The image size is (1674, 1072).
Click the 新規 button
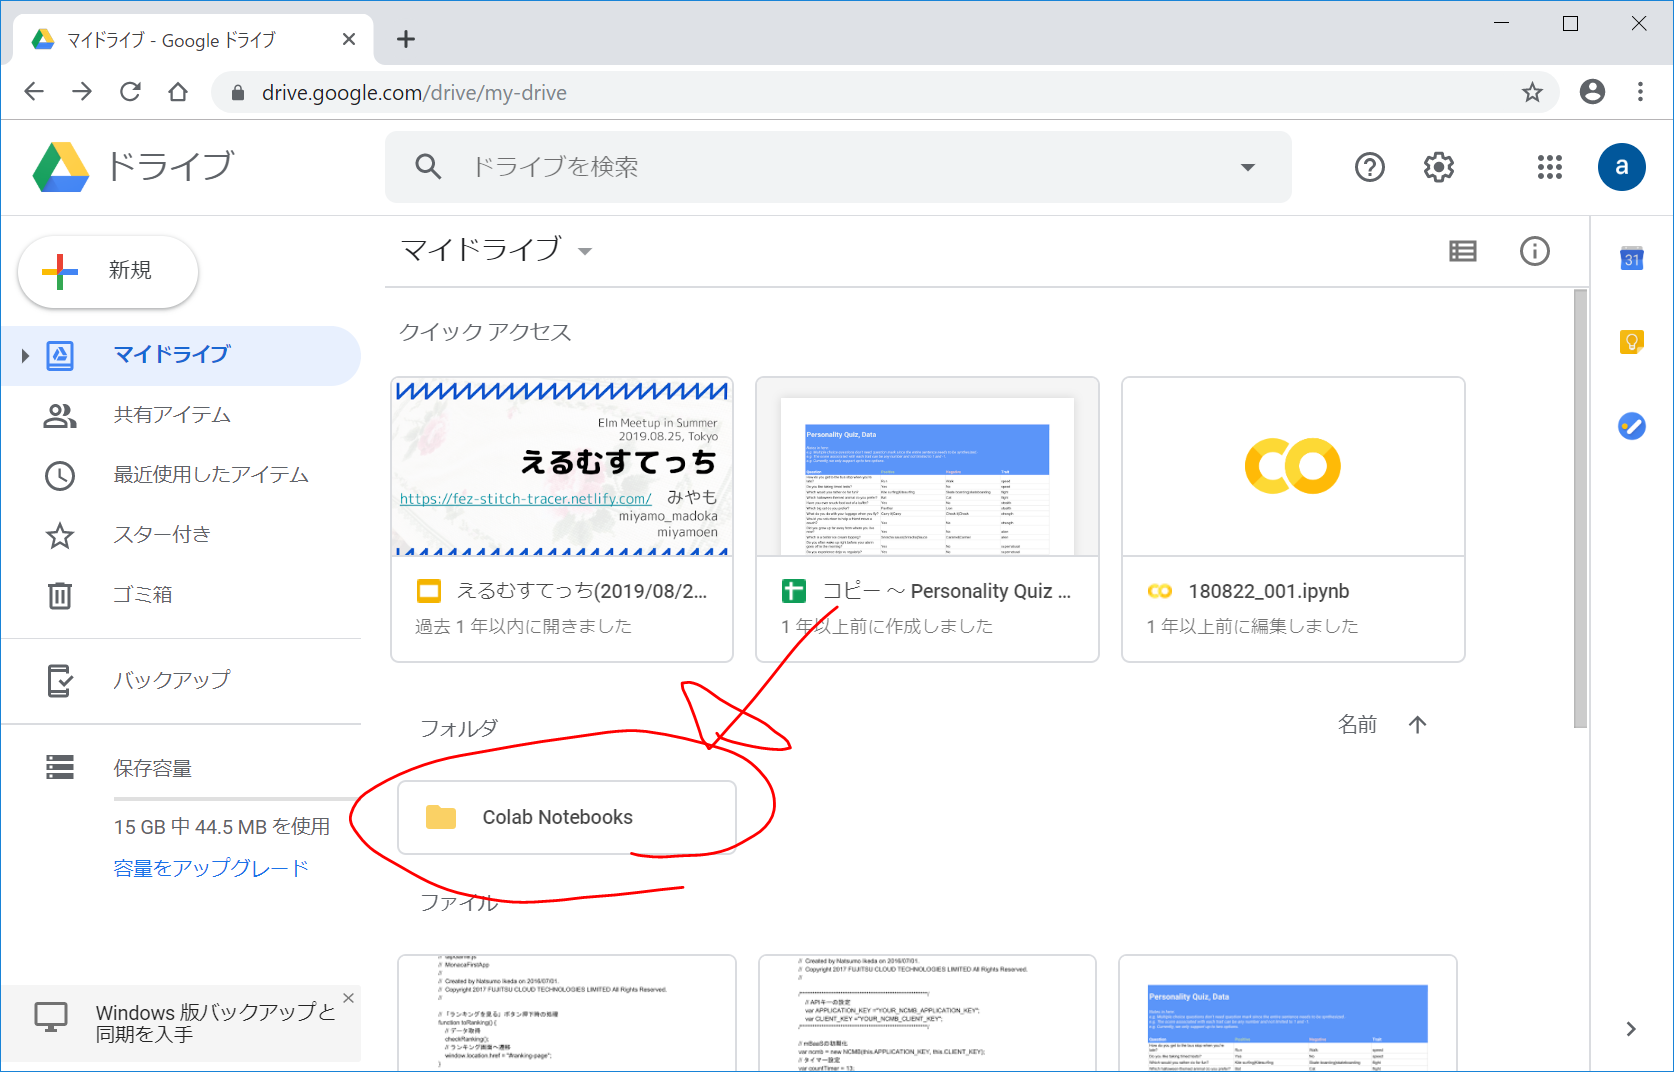[108, 271]
